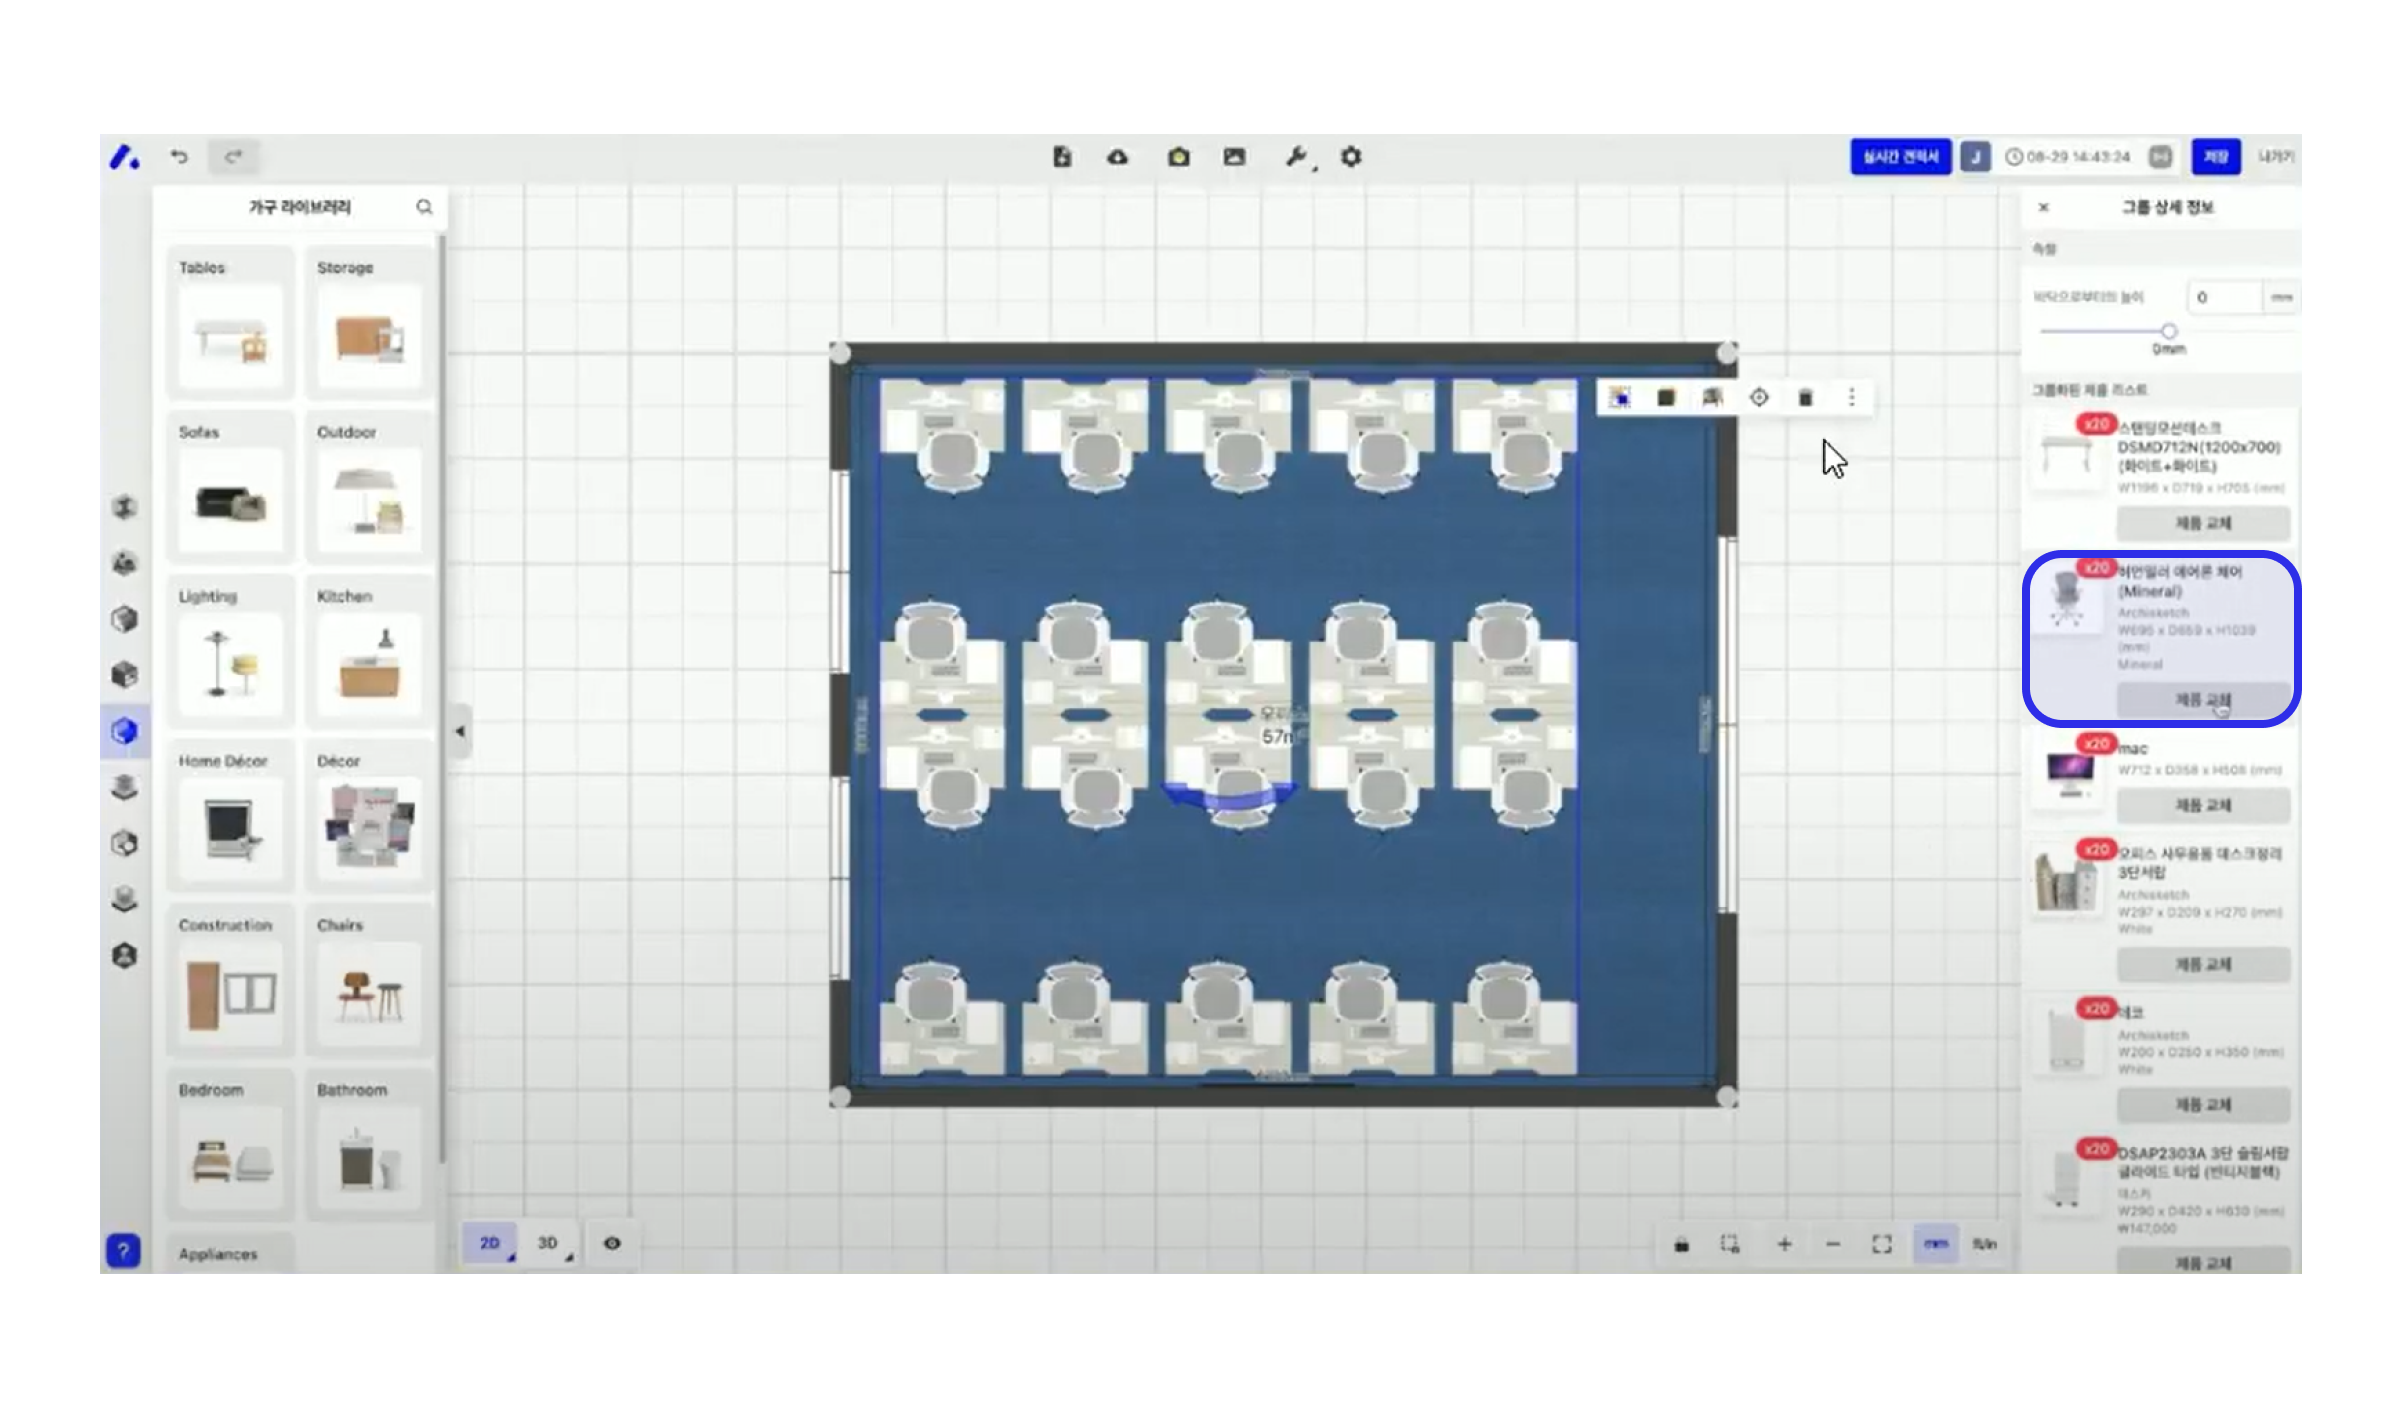Search the furniture library with magnifier icon
Viewport: 2400px width, 1408px height.
coord(424,207)
